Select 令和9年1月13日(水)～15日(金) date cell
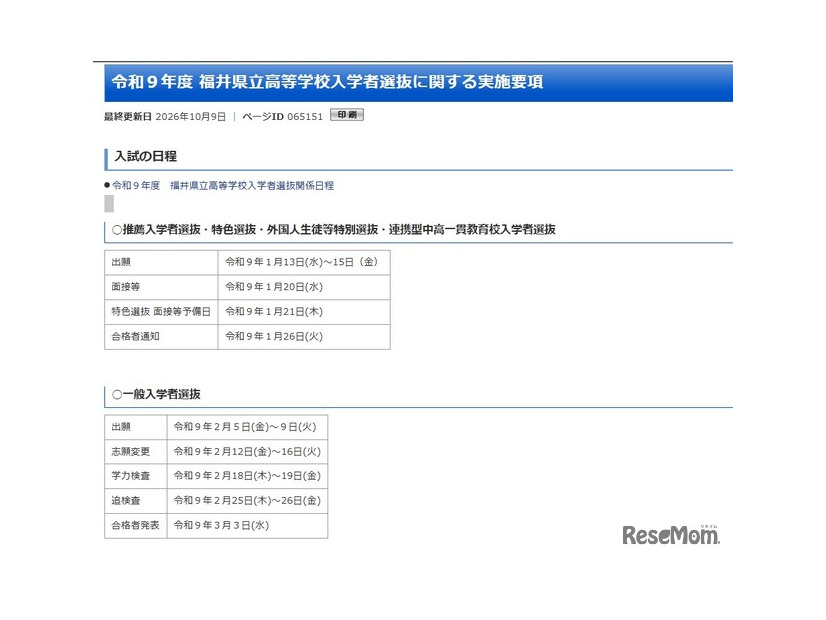This screenshot has width=826, height=620. (x=304, y=262)
